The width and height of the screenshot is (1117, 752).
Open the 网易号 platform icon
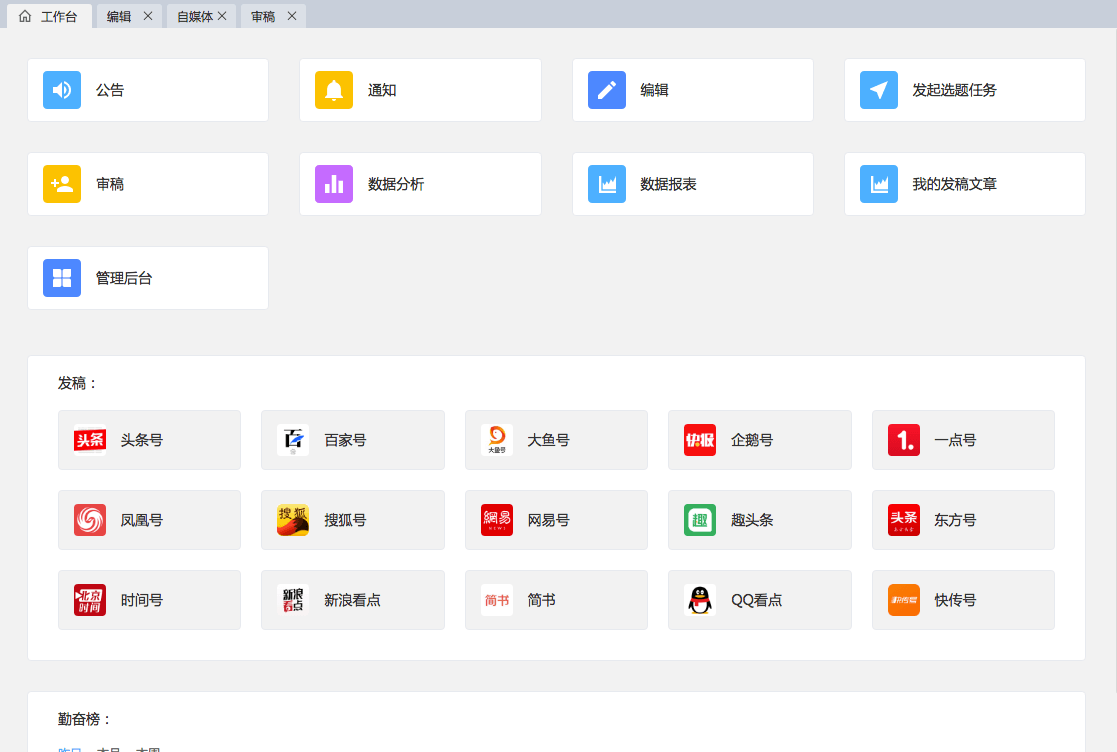(497, 520)
